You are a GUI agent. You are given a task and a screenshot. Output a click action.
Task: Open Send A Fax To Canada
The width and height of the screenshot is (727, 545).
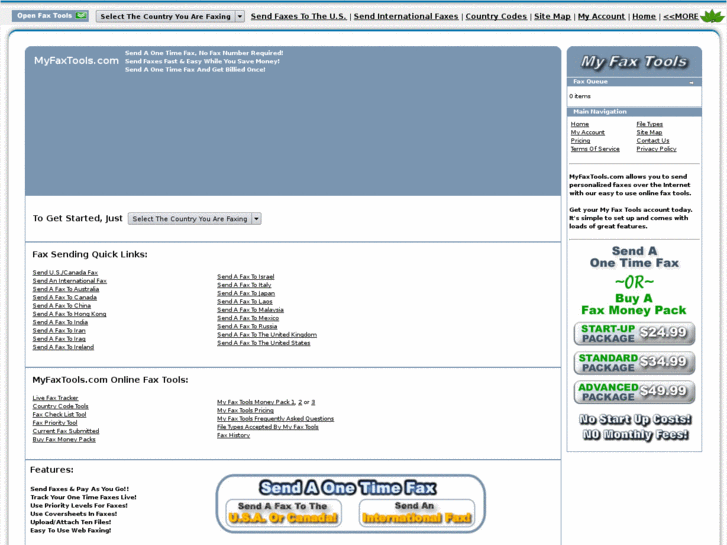64,297
